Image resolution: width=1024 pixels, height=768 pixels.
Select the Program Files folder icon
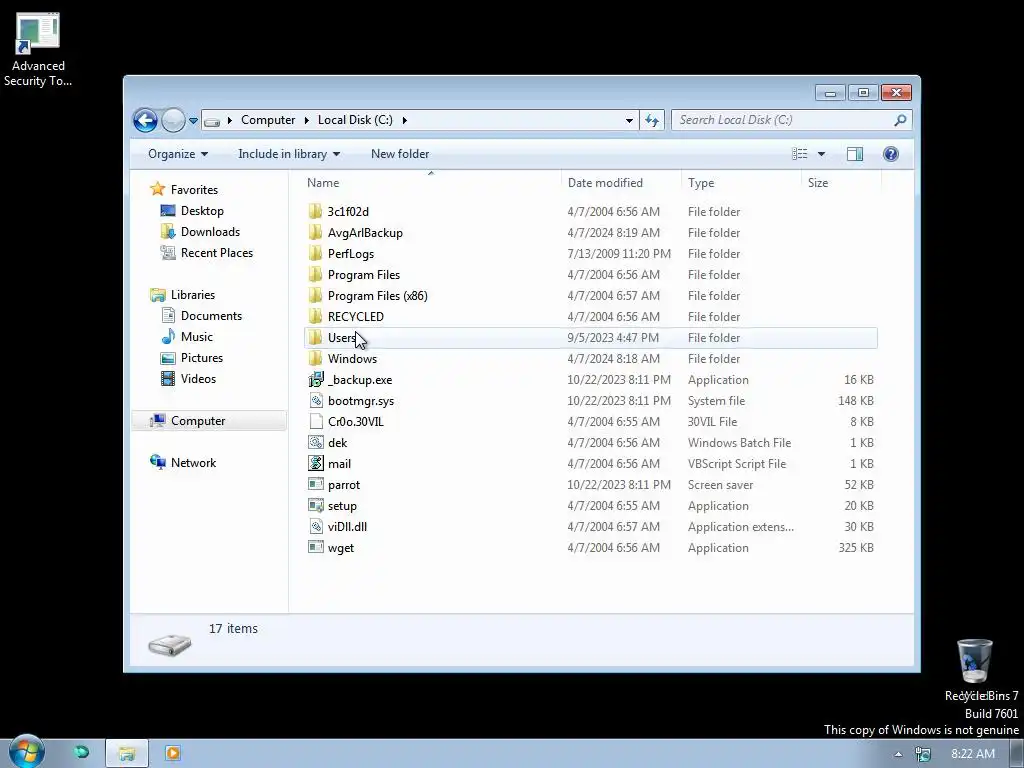pyautogui.click(x=315, y=275)
